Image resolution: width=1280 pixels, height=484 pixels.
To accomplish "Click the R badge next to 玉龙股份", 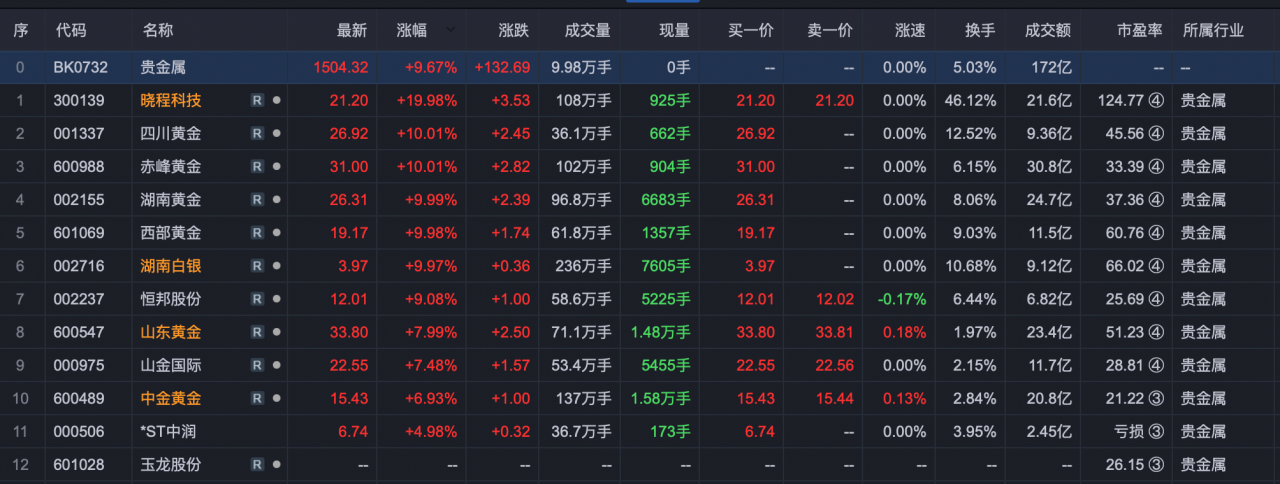I will pyautogui.click(x=257, y=464).
